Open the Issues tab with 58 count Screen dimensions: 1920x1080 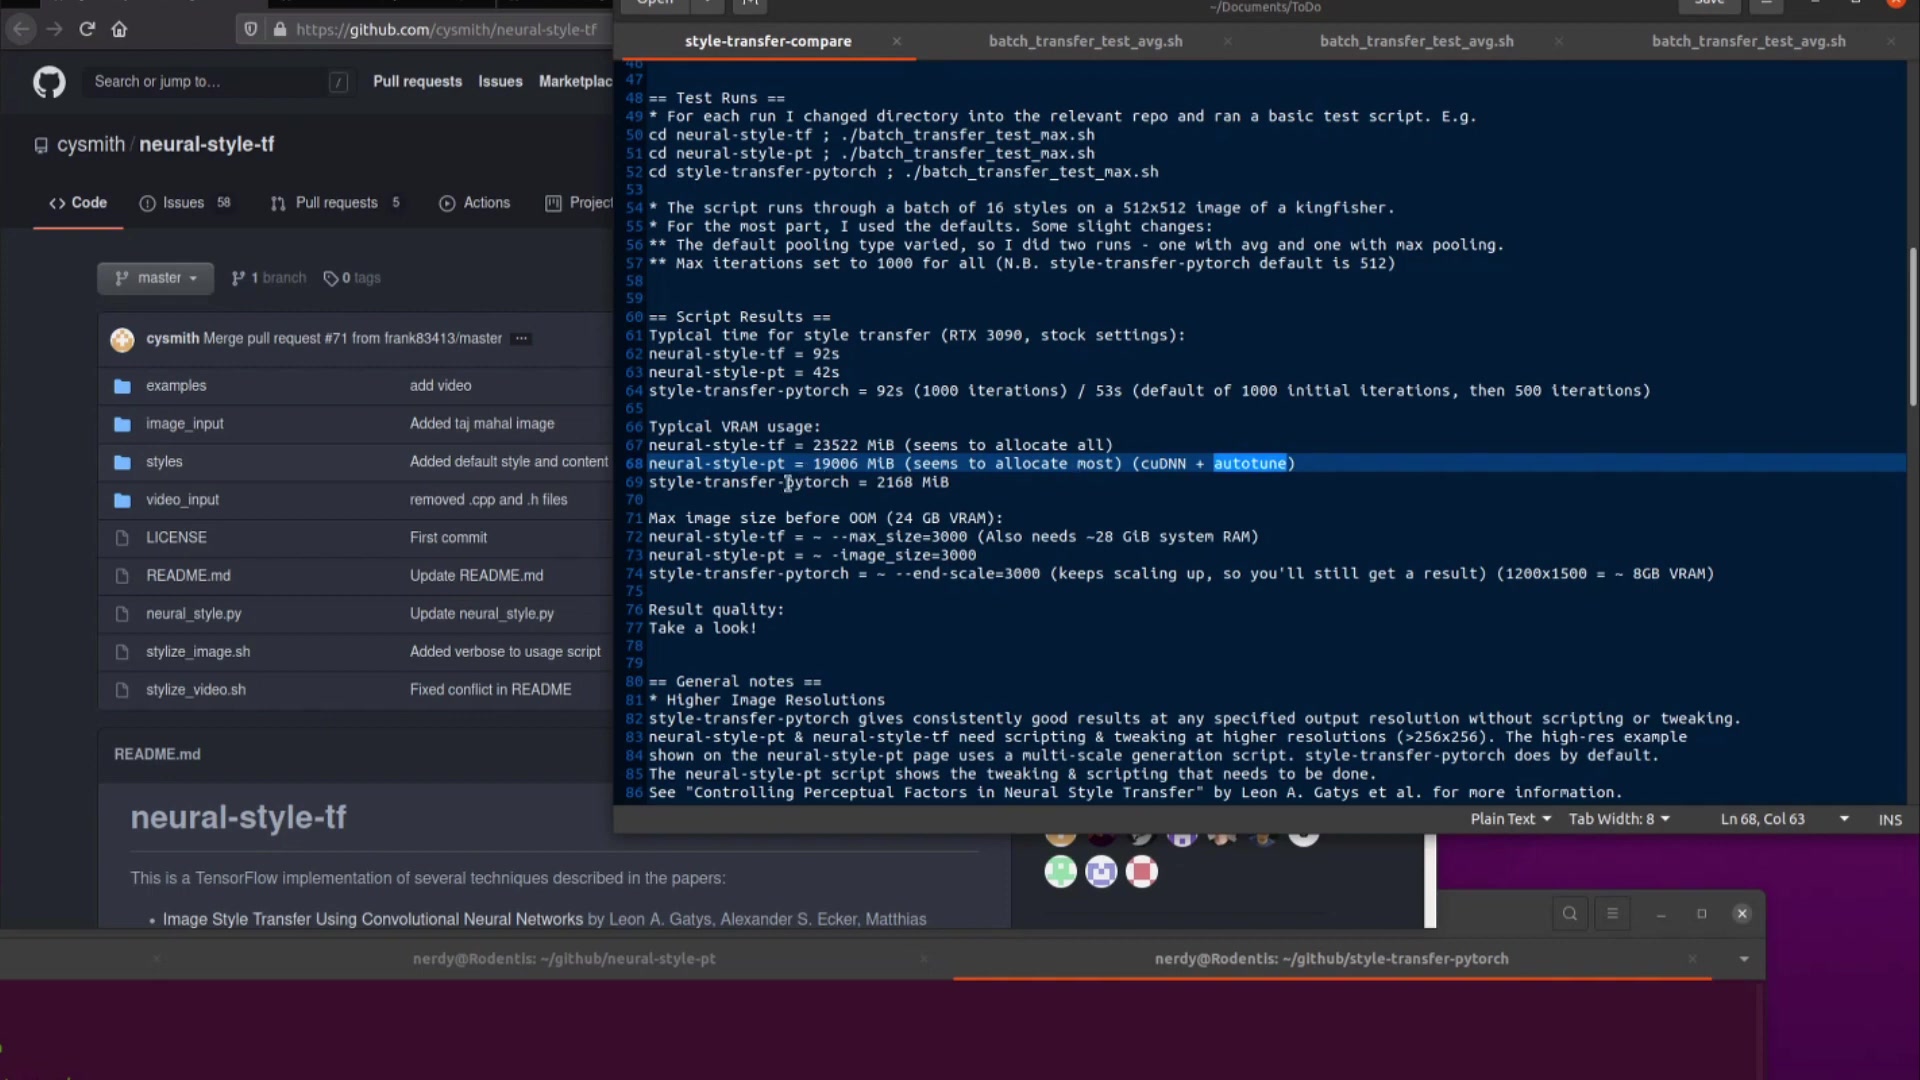pyautogui.click(x=186, y=203)
